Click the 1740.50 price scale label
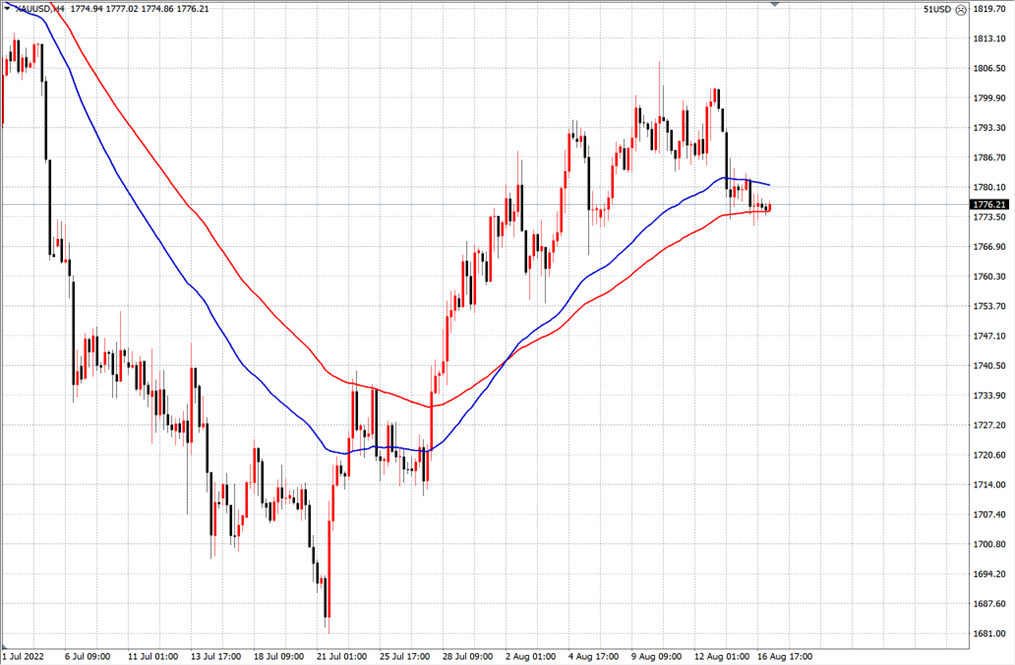Image resolution: width=1015 pixels, height=665 pixels. pyautogui.click(x=990, y=365)
